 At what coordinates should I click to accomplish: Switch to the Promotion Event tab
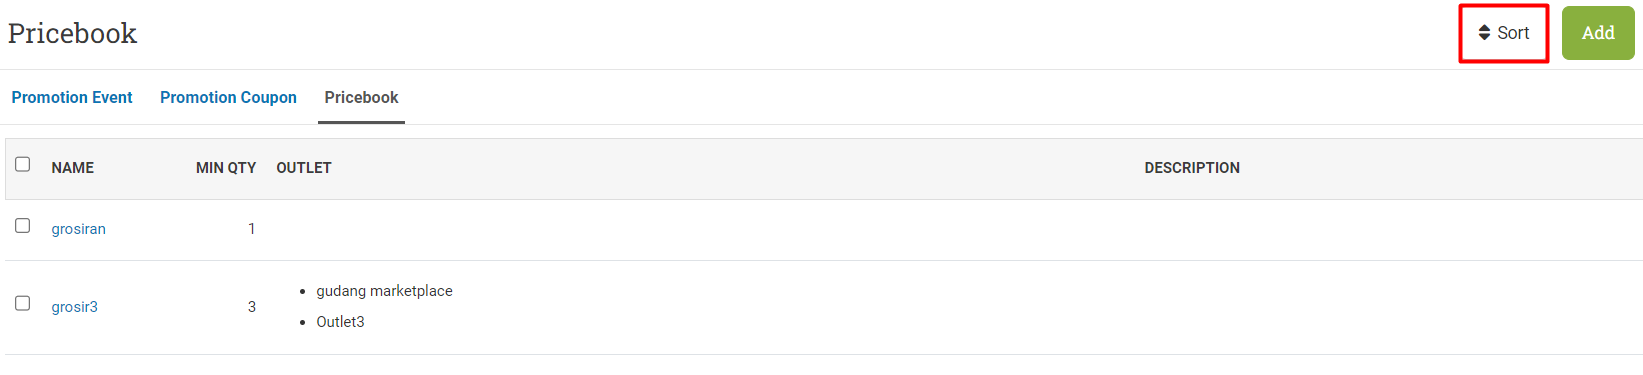coord(72,97)
